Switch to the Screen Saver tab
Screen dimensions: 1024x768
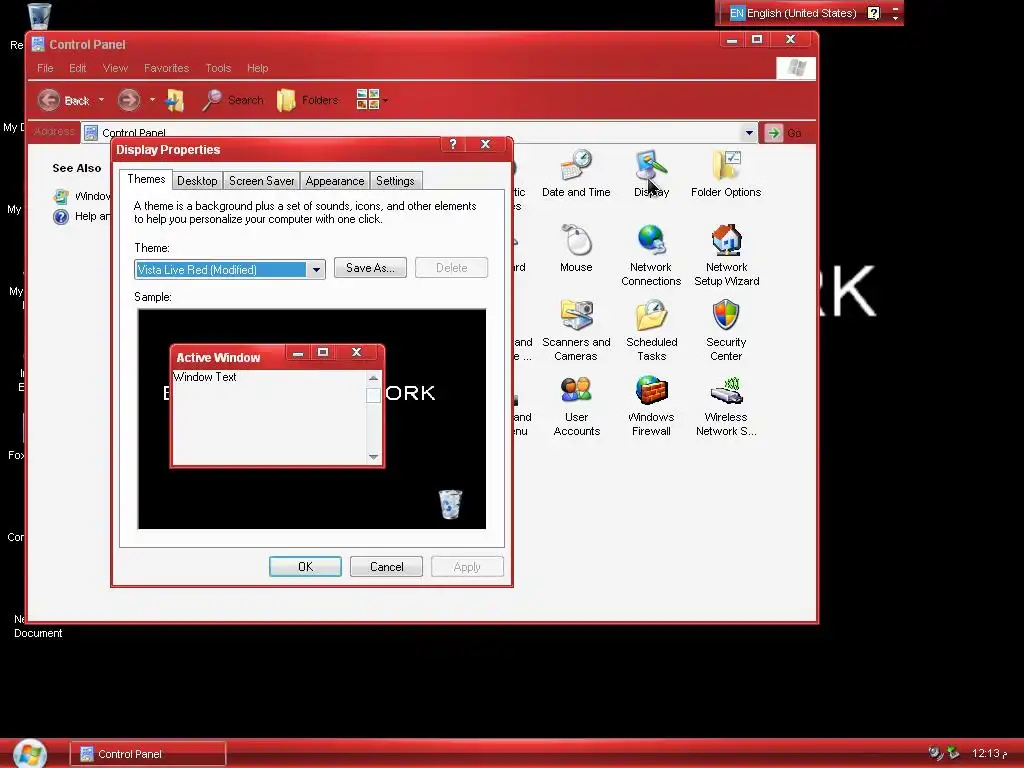[261, 181]
